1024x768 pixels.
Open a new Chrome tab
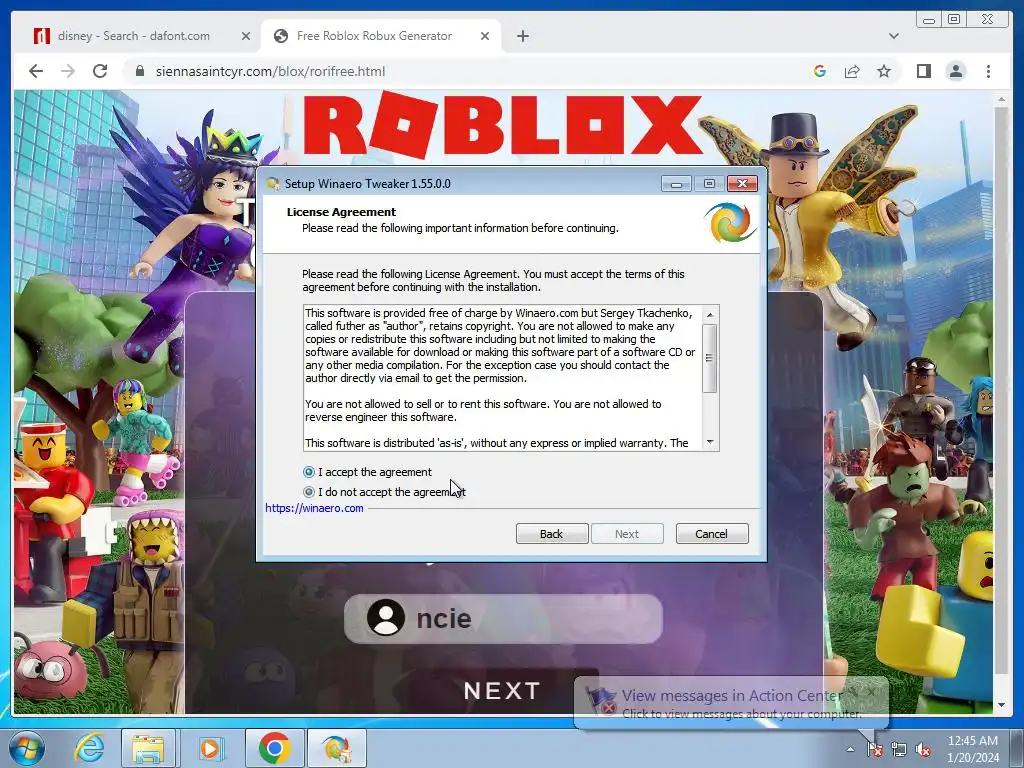point(522,36)
